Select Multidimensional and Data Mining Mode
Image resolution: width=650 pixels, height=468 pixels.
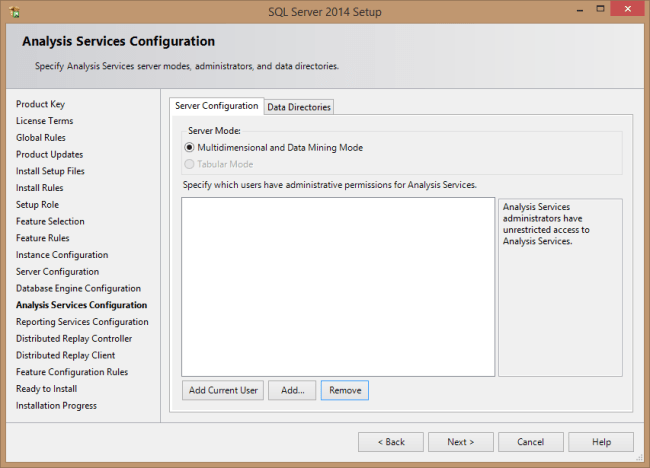click(190, 147)
